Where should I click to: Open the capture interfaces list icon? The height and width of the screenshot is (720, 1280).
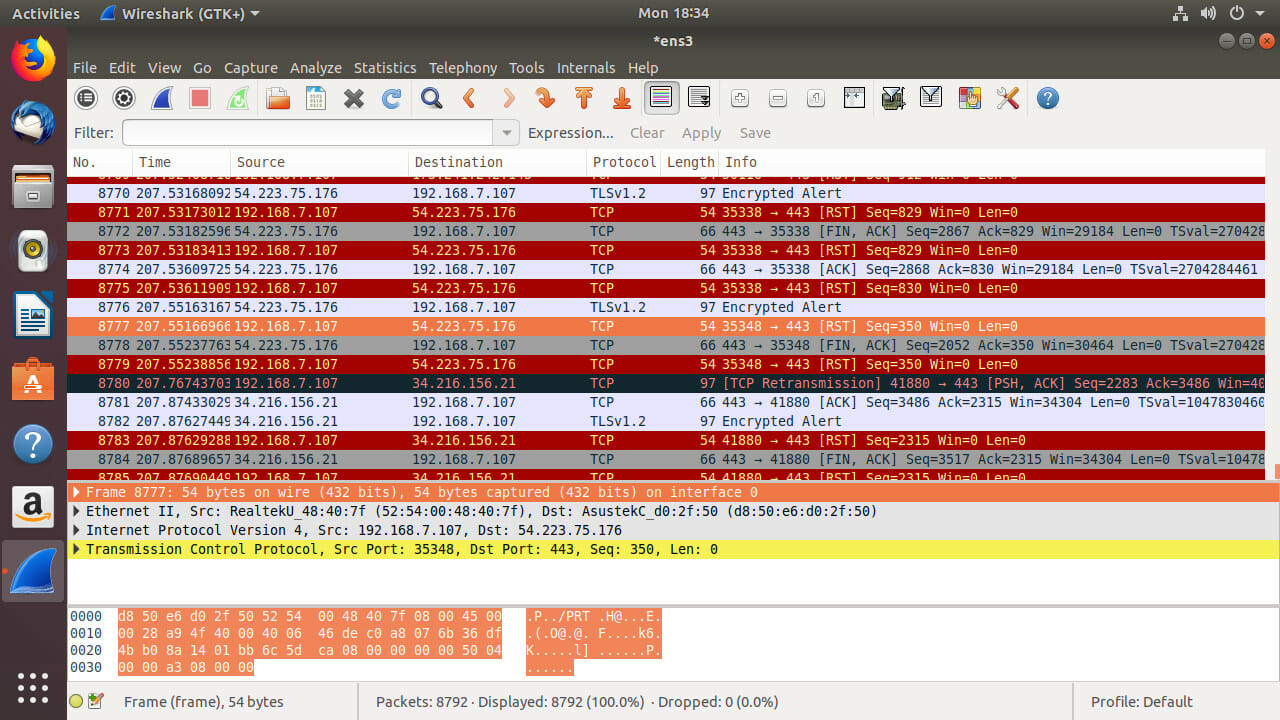click(x=86, y=98)
